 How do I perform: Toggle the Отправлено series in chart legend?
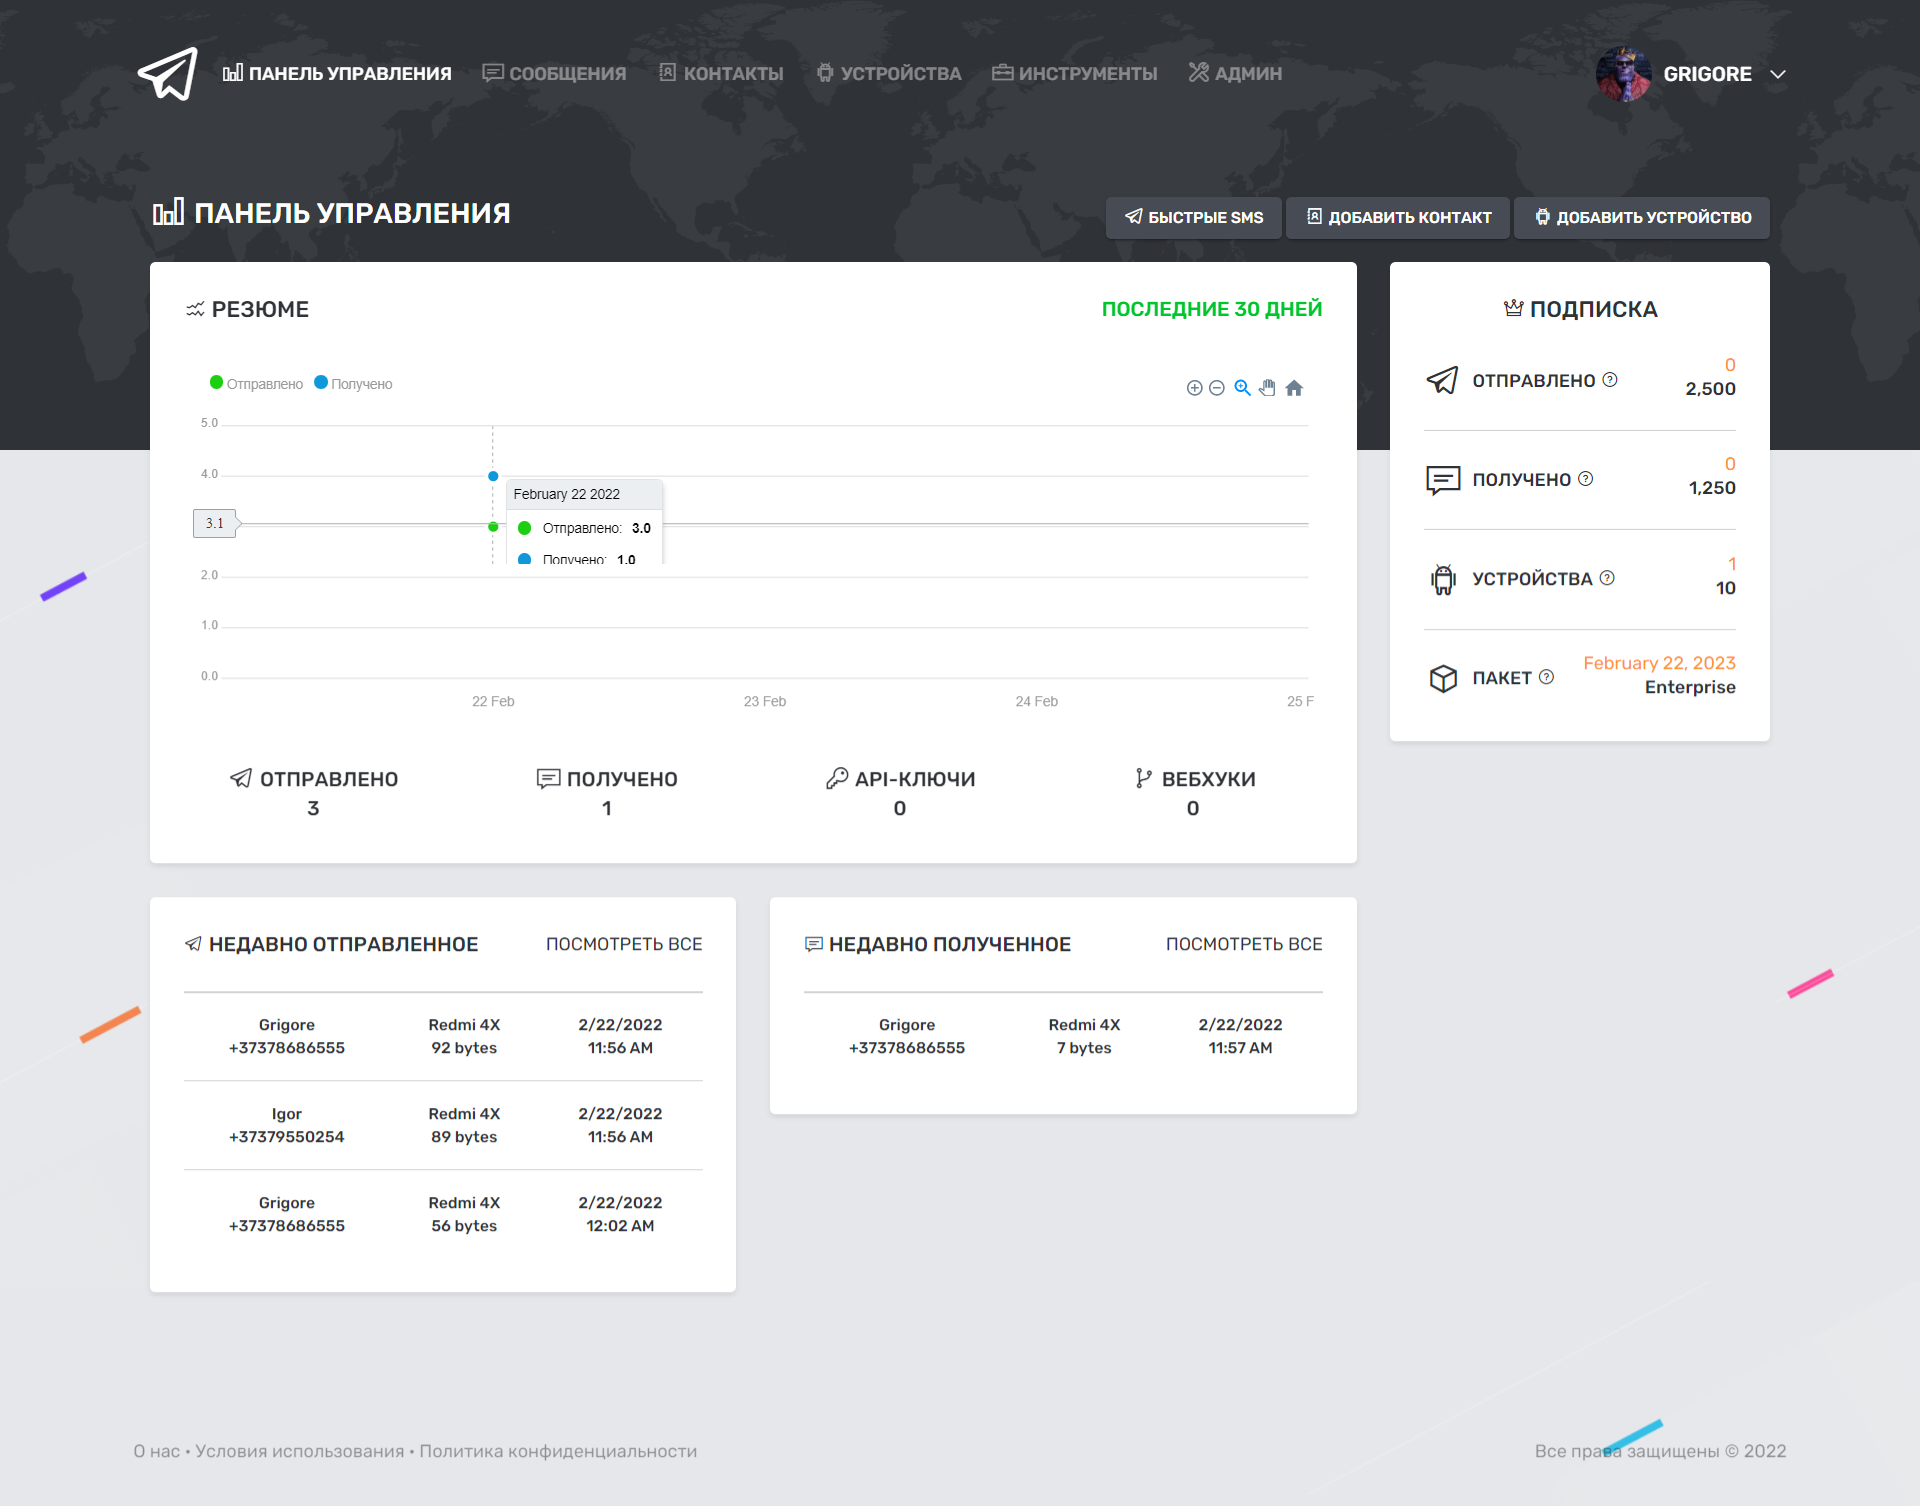256,384
